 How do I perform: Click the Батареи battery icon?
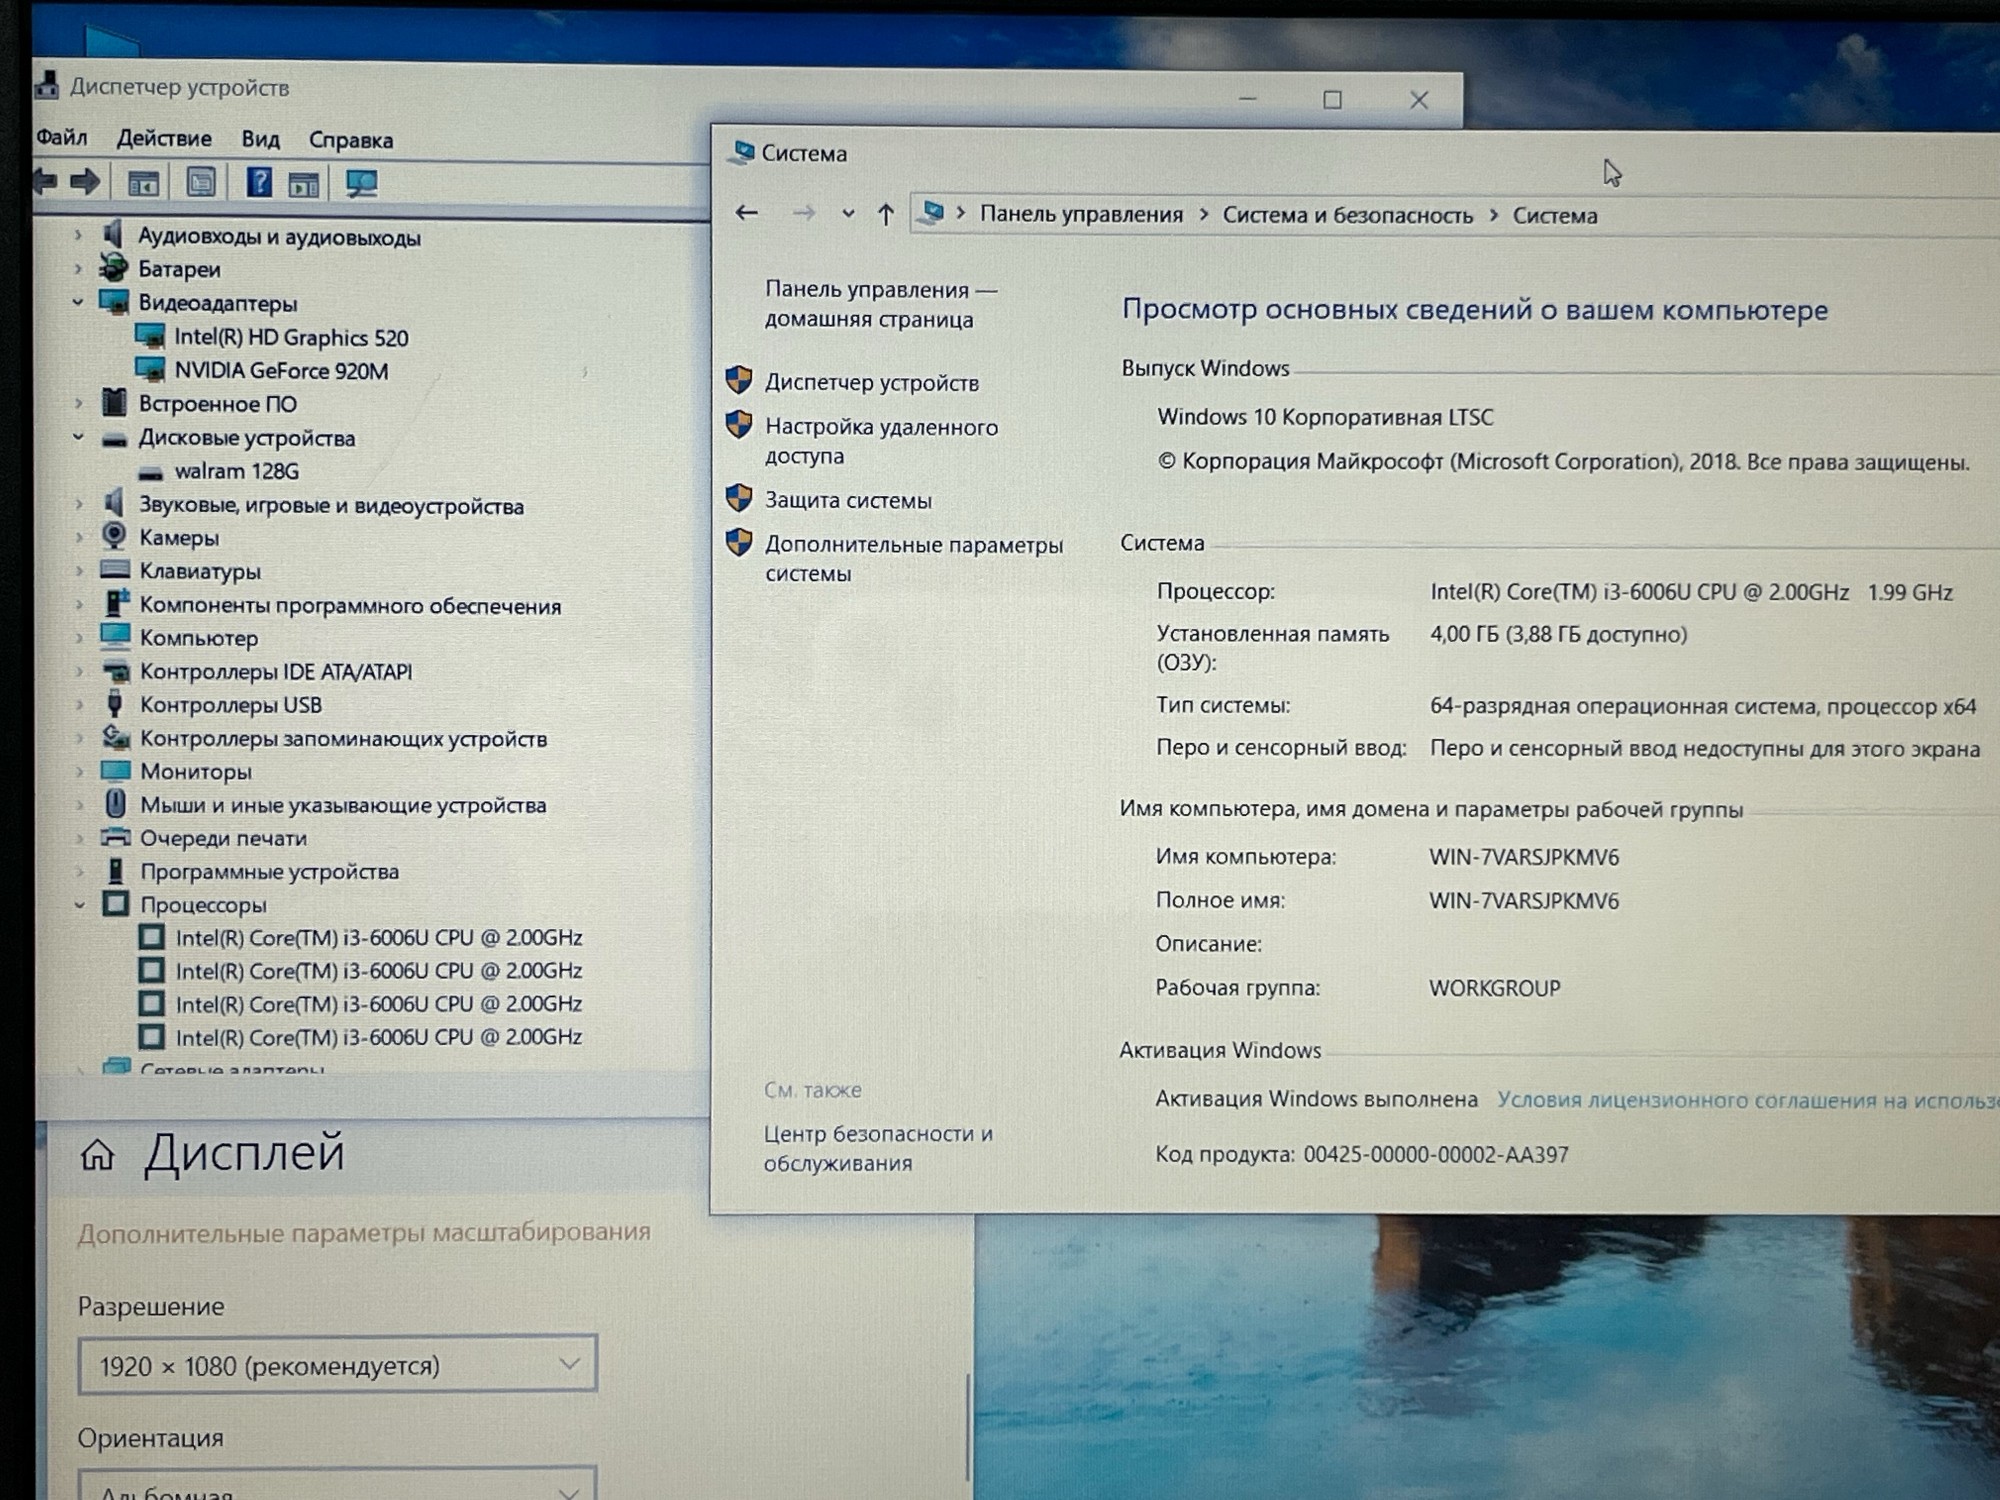114,267
